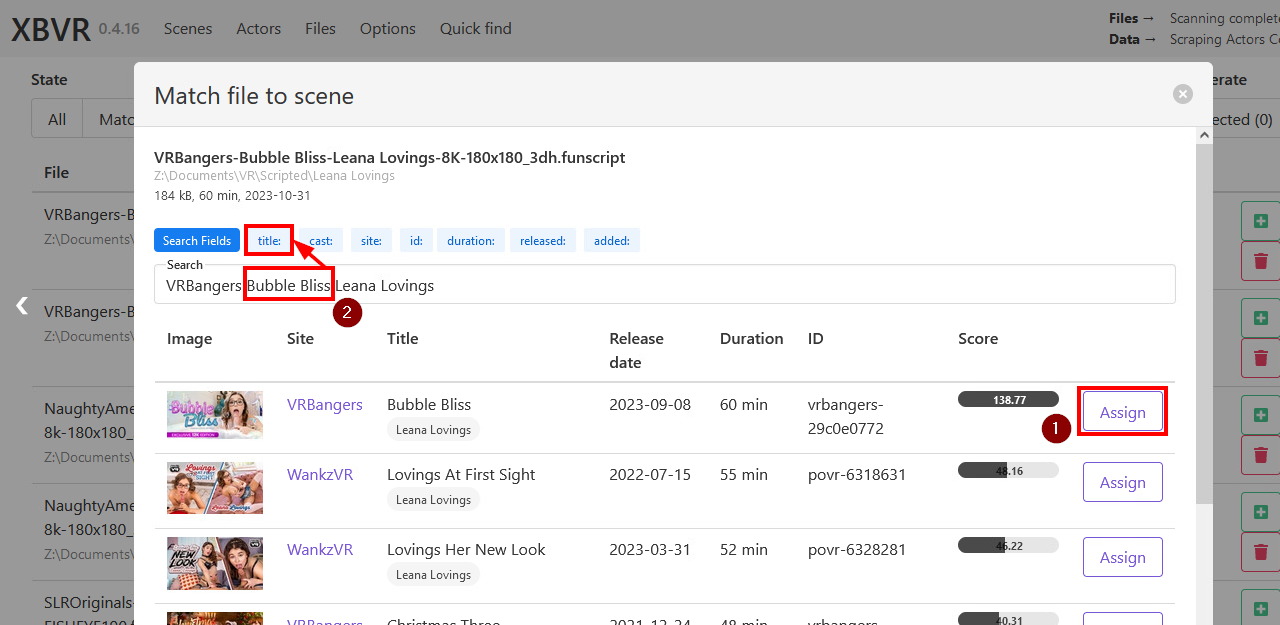Image resolution: width=1280 pixels, height=625 pixels.
Task: Click the red trash icon in third file row
Action: point(1260,454)
